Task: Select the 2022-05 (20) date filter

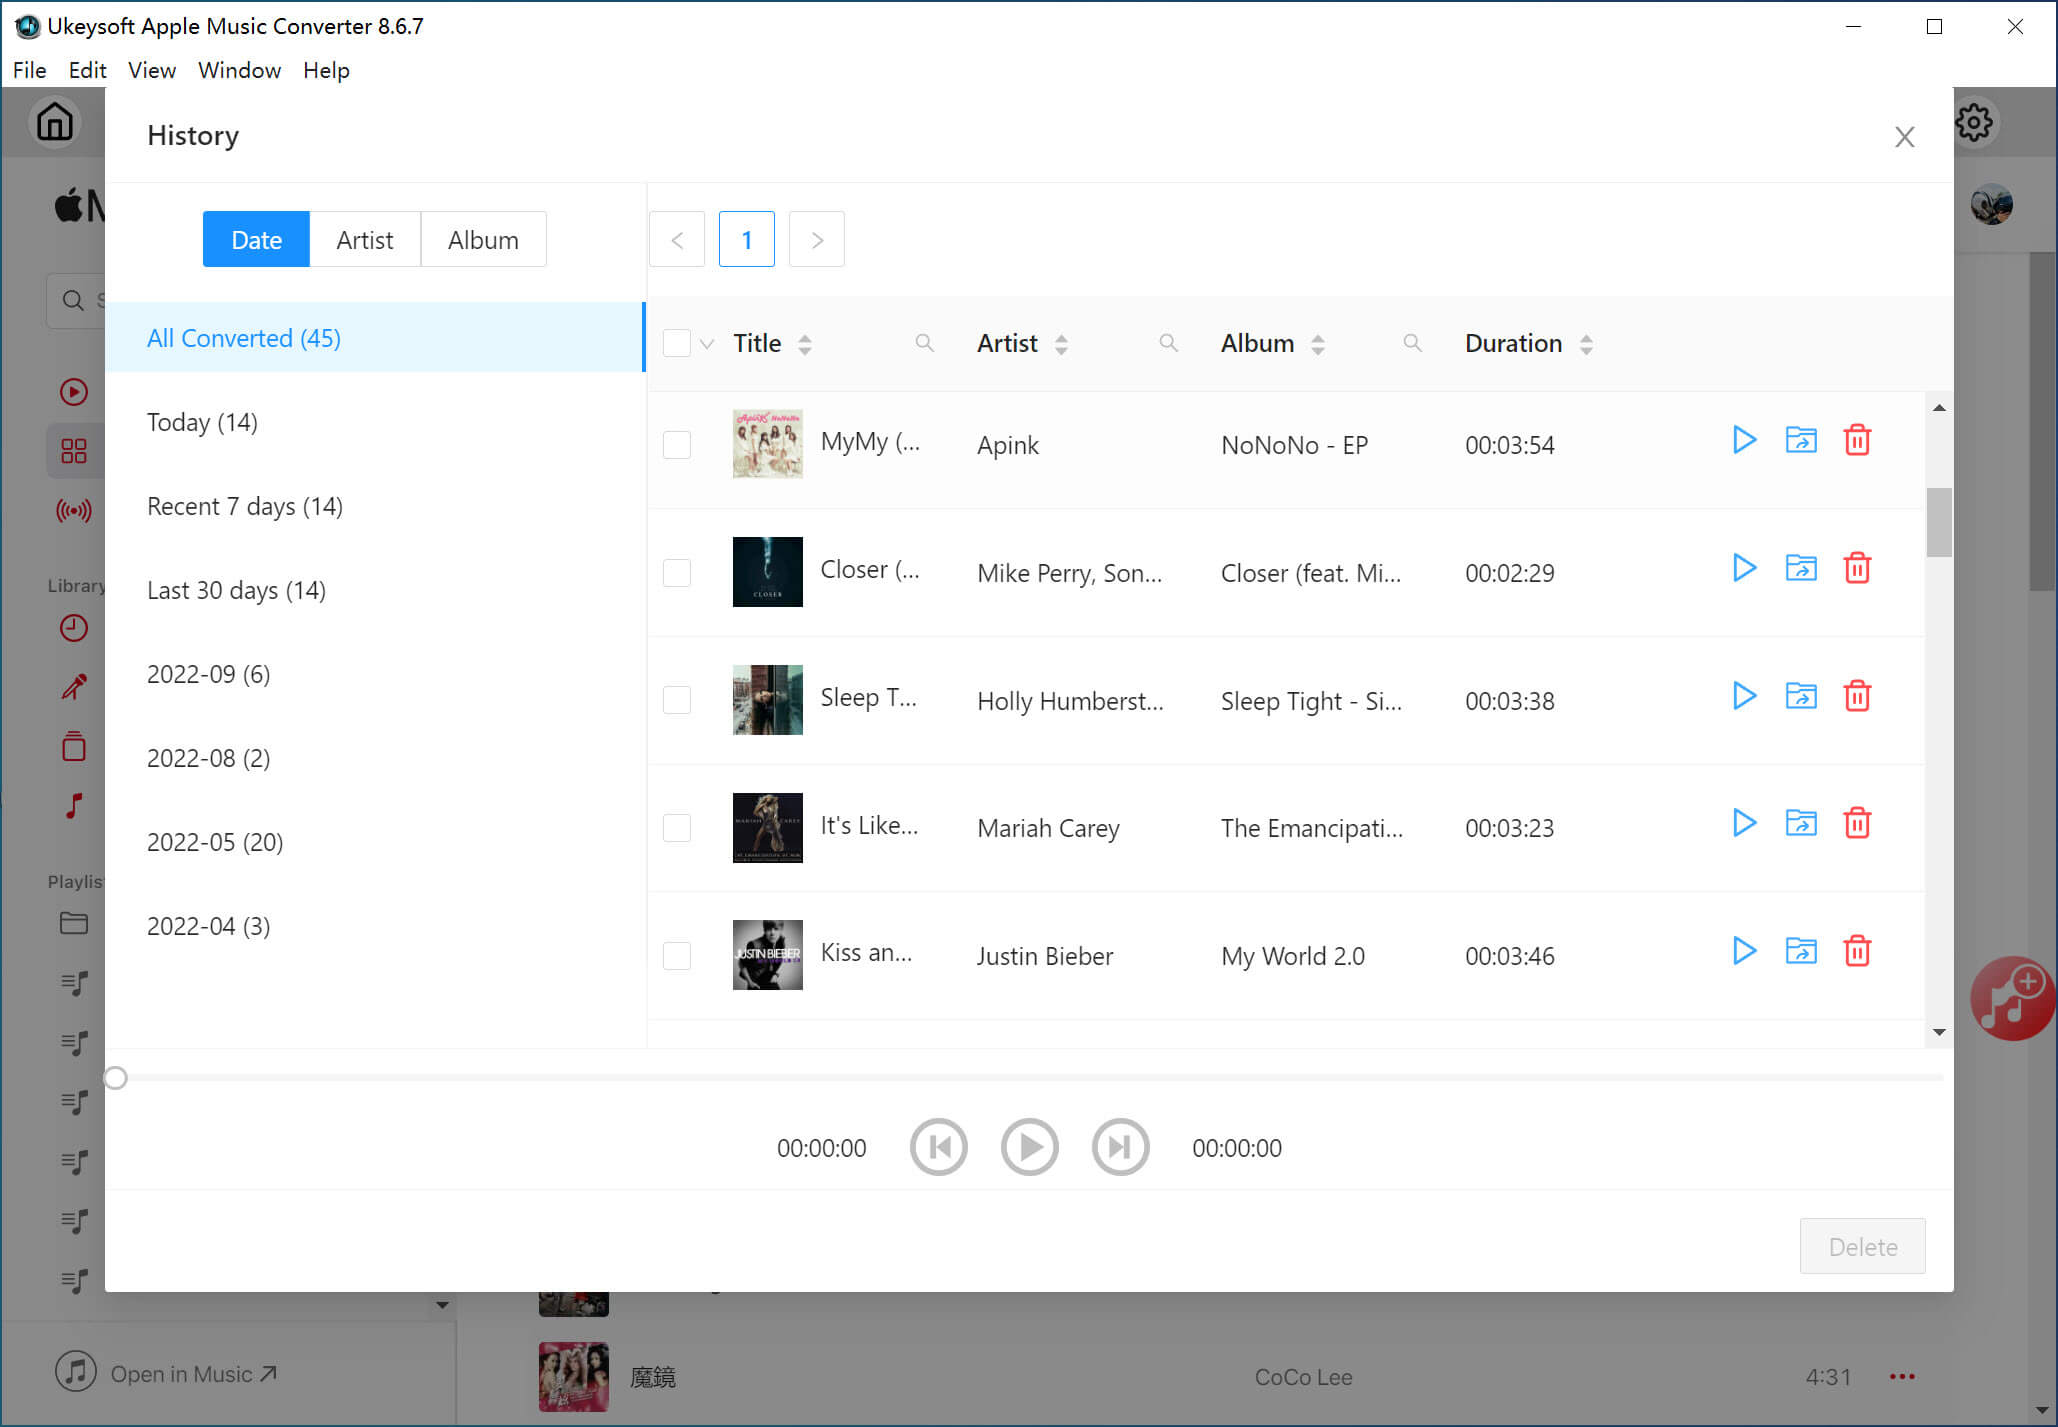Action: pos(214,841)
